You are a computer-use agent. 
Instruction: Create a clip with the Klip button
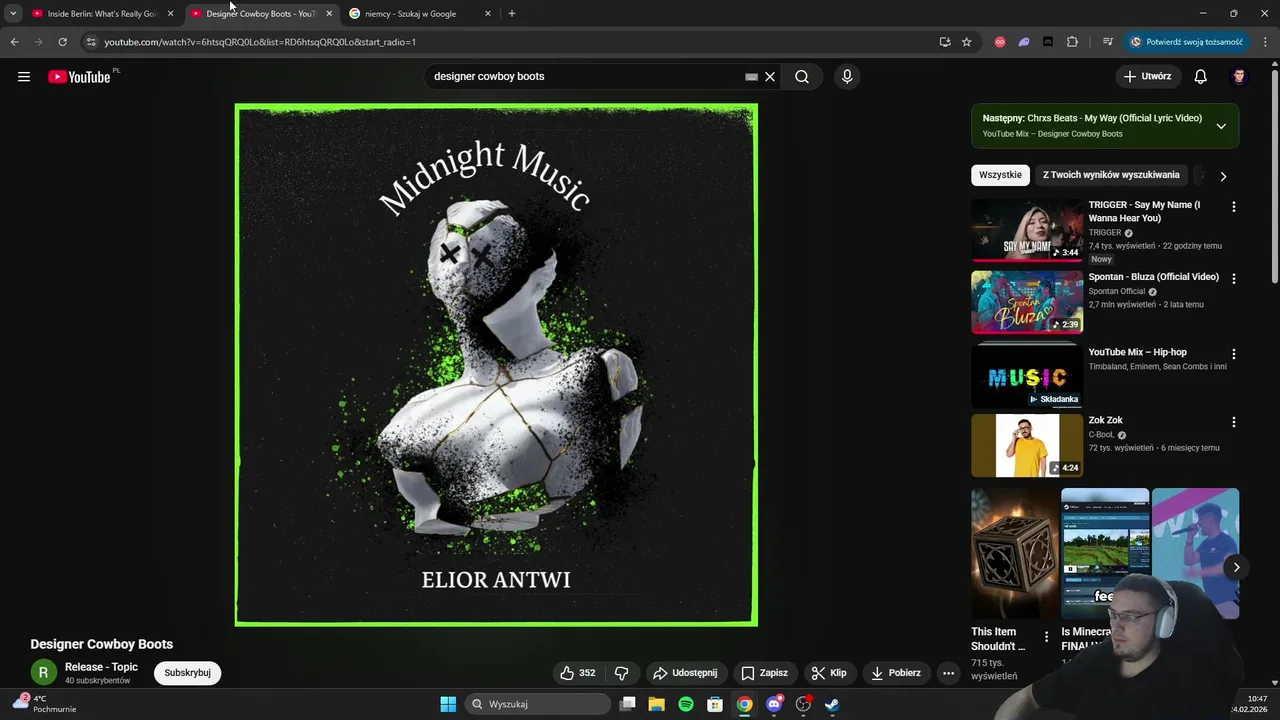point(829,673)
